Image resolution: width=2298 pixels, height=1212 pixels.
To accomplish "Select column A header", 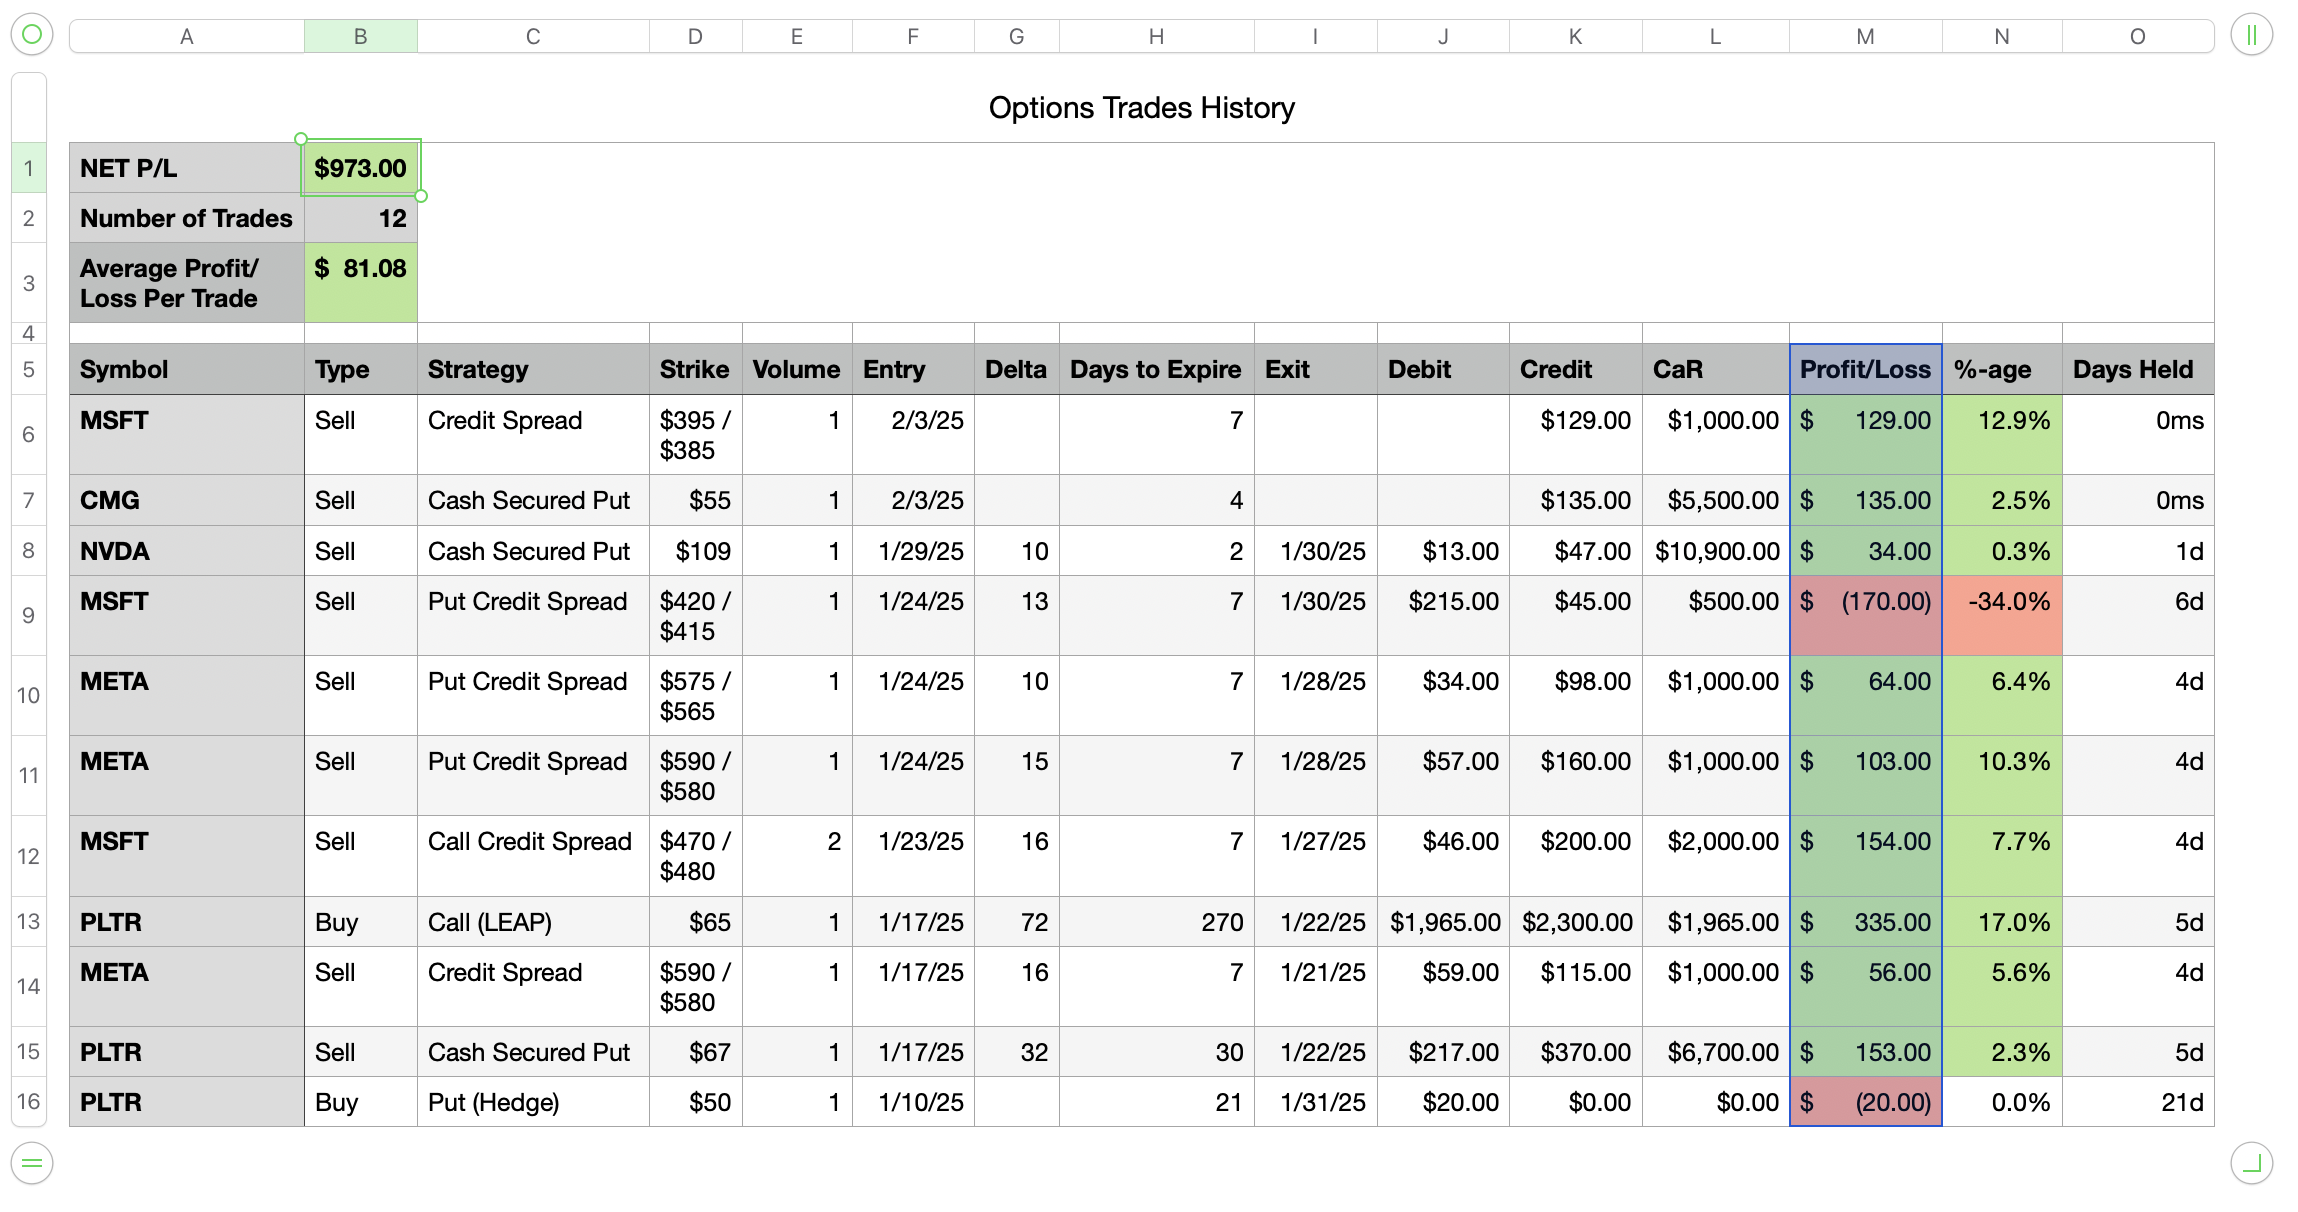I will click(x=187, y=37).
